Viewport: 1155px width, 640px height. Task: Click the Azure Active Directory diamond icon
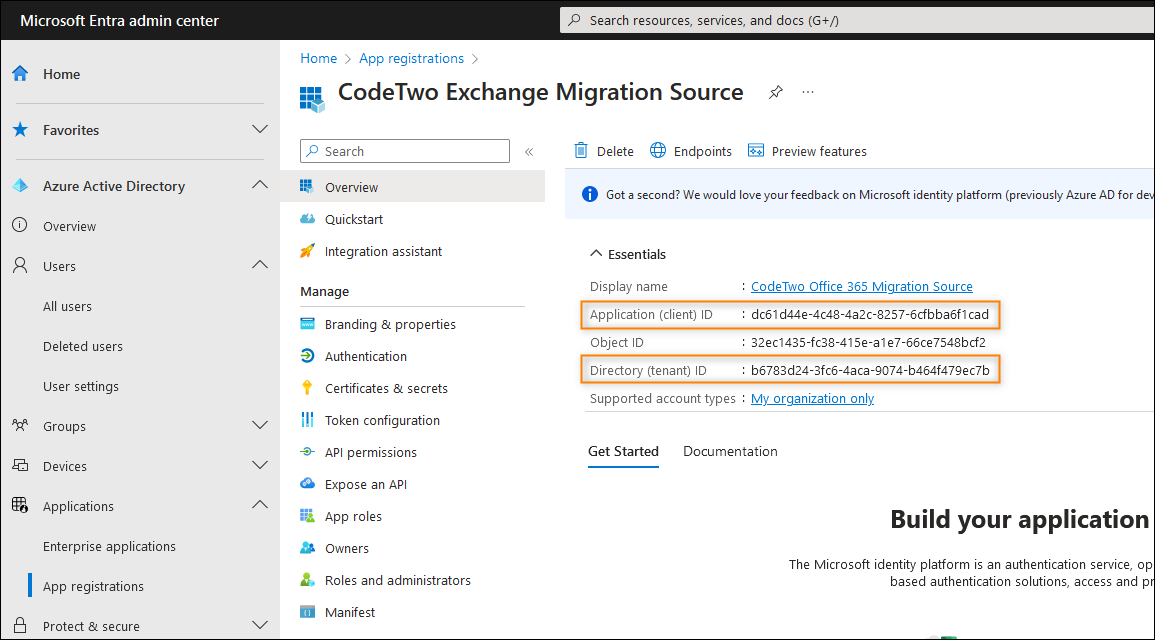20,186
